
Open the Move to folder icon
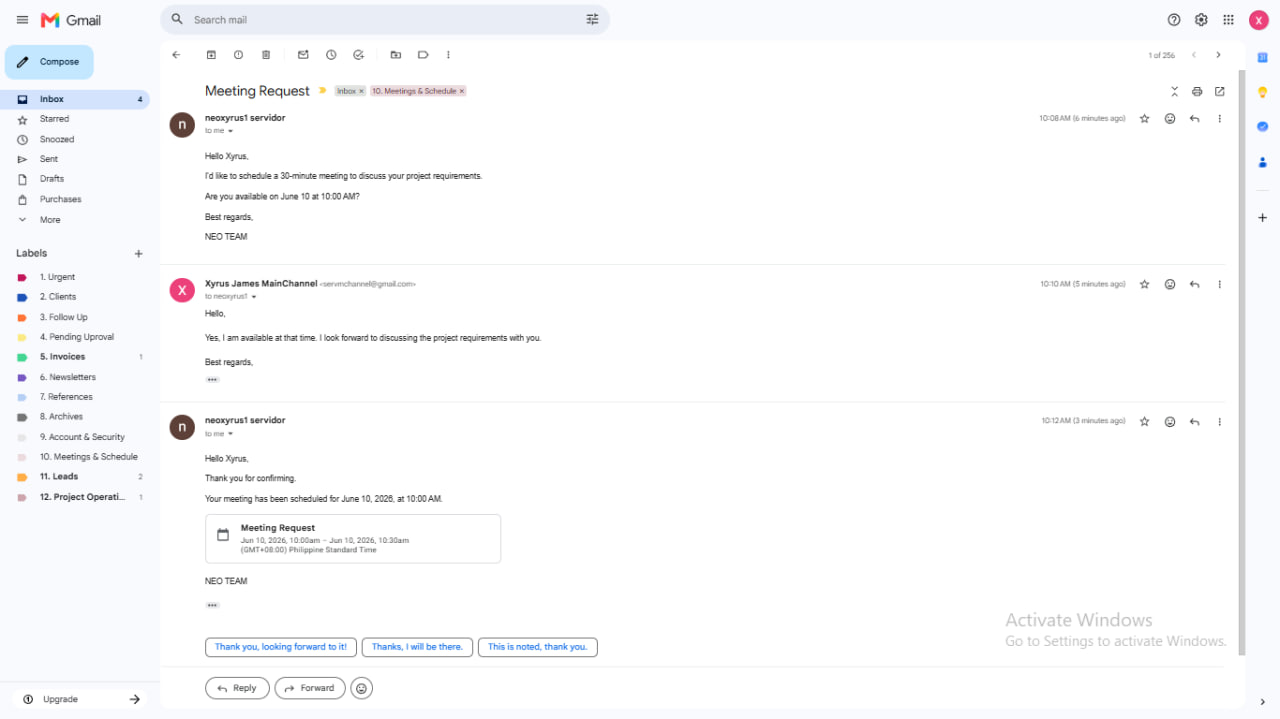(396, 55)
